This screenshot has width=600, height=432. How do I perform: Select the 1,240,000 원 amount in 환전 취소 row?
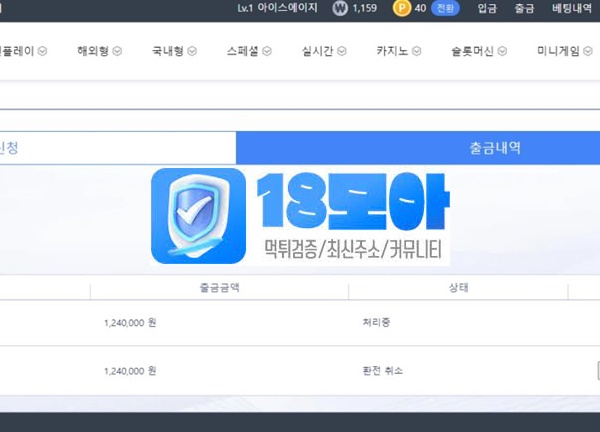coord(130,371)
